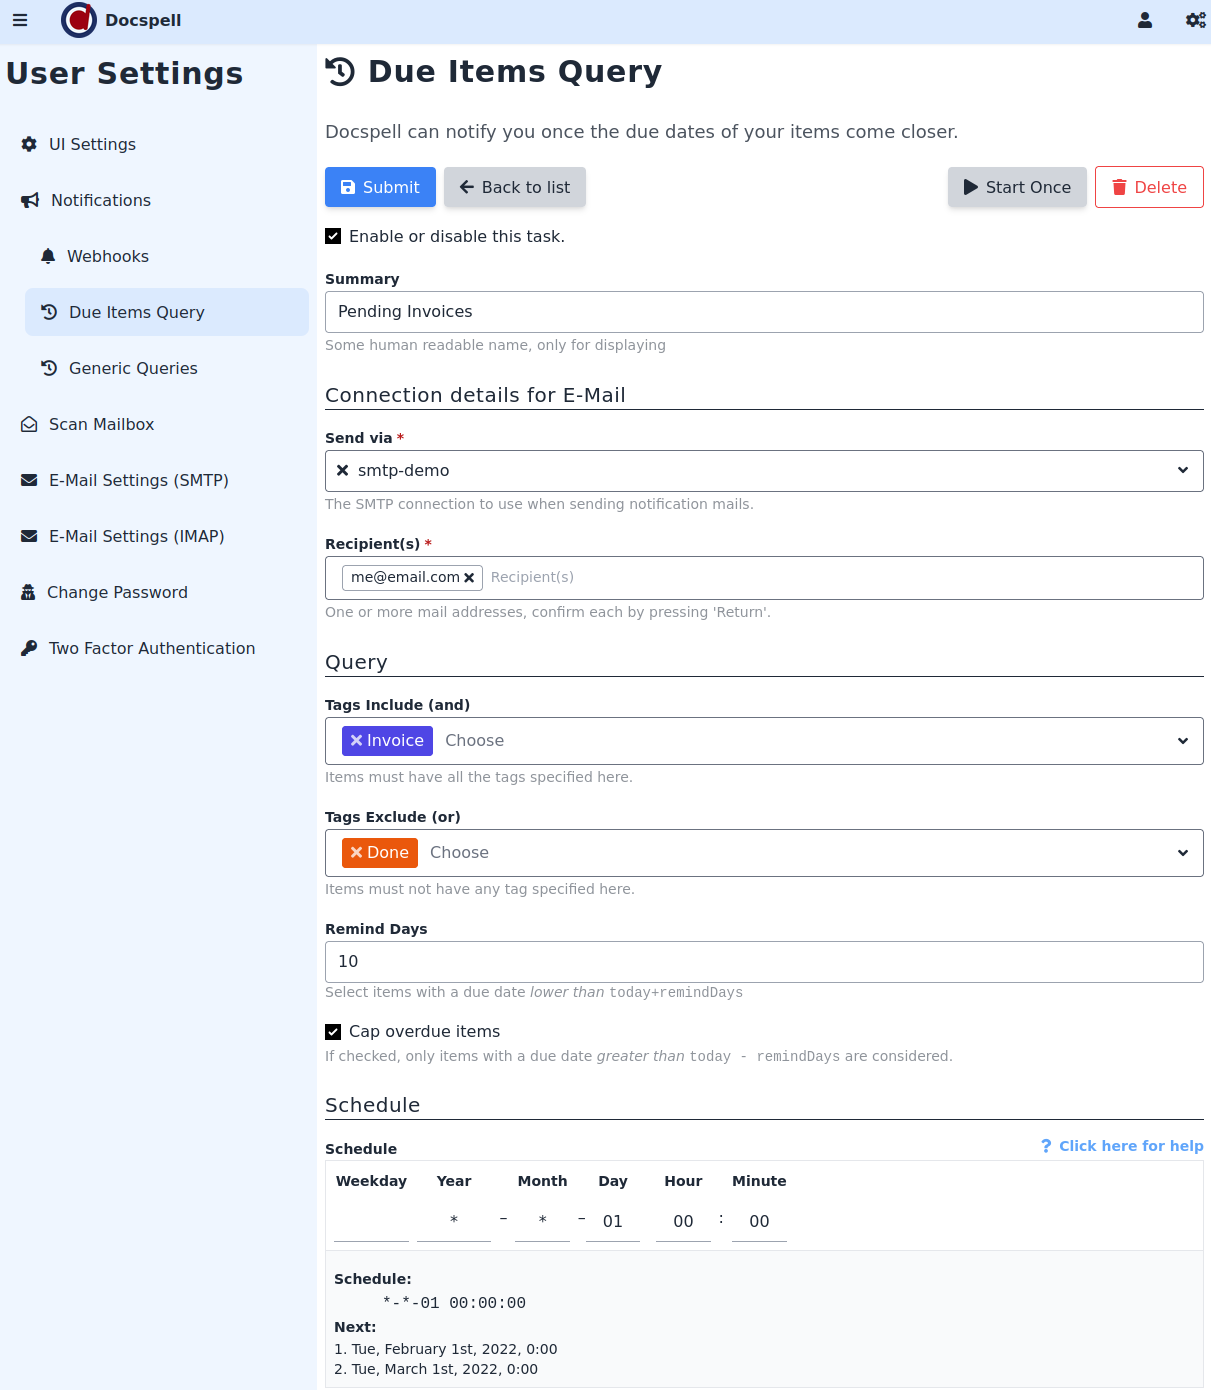Screen dimensions: 1211x1390
Task: Open the Tags Exclude dropdown arrow
Action: click(1183, 853)
